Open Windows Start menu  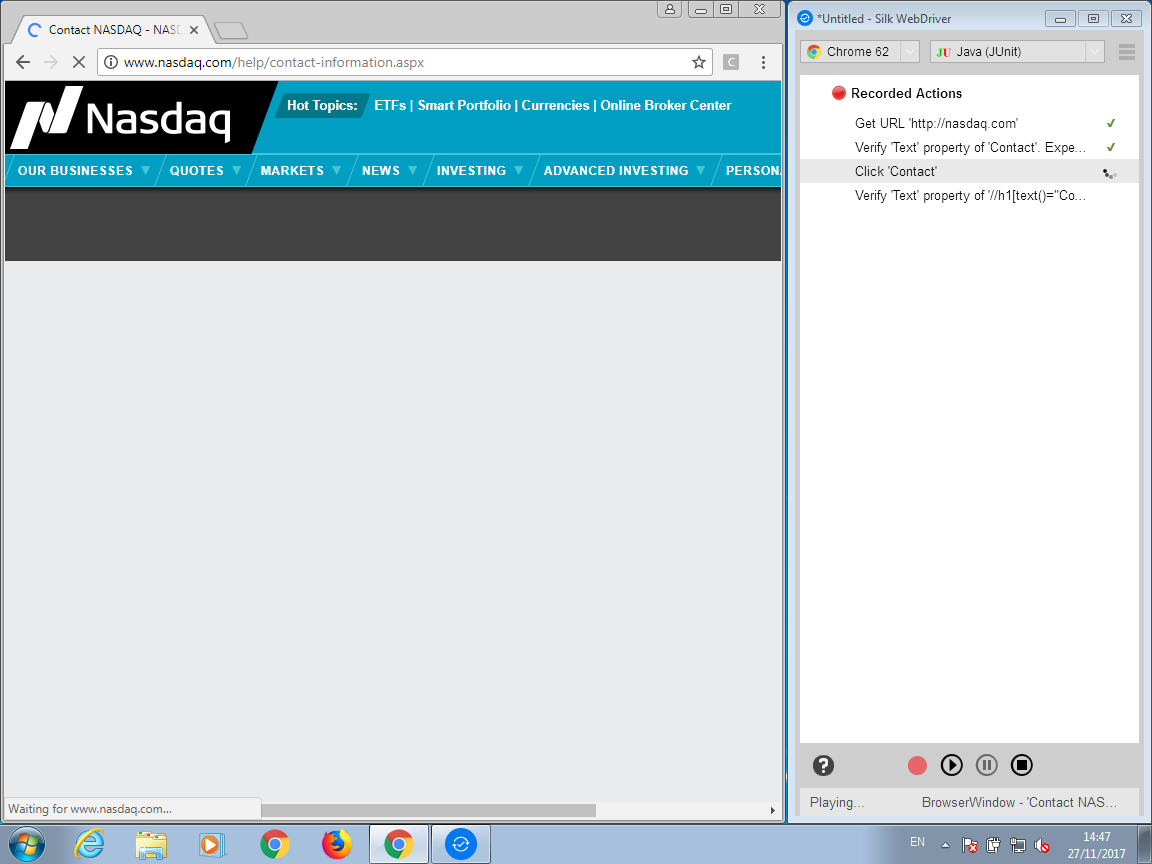pos(26,844)
